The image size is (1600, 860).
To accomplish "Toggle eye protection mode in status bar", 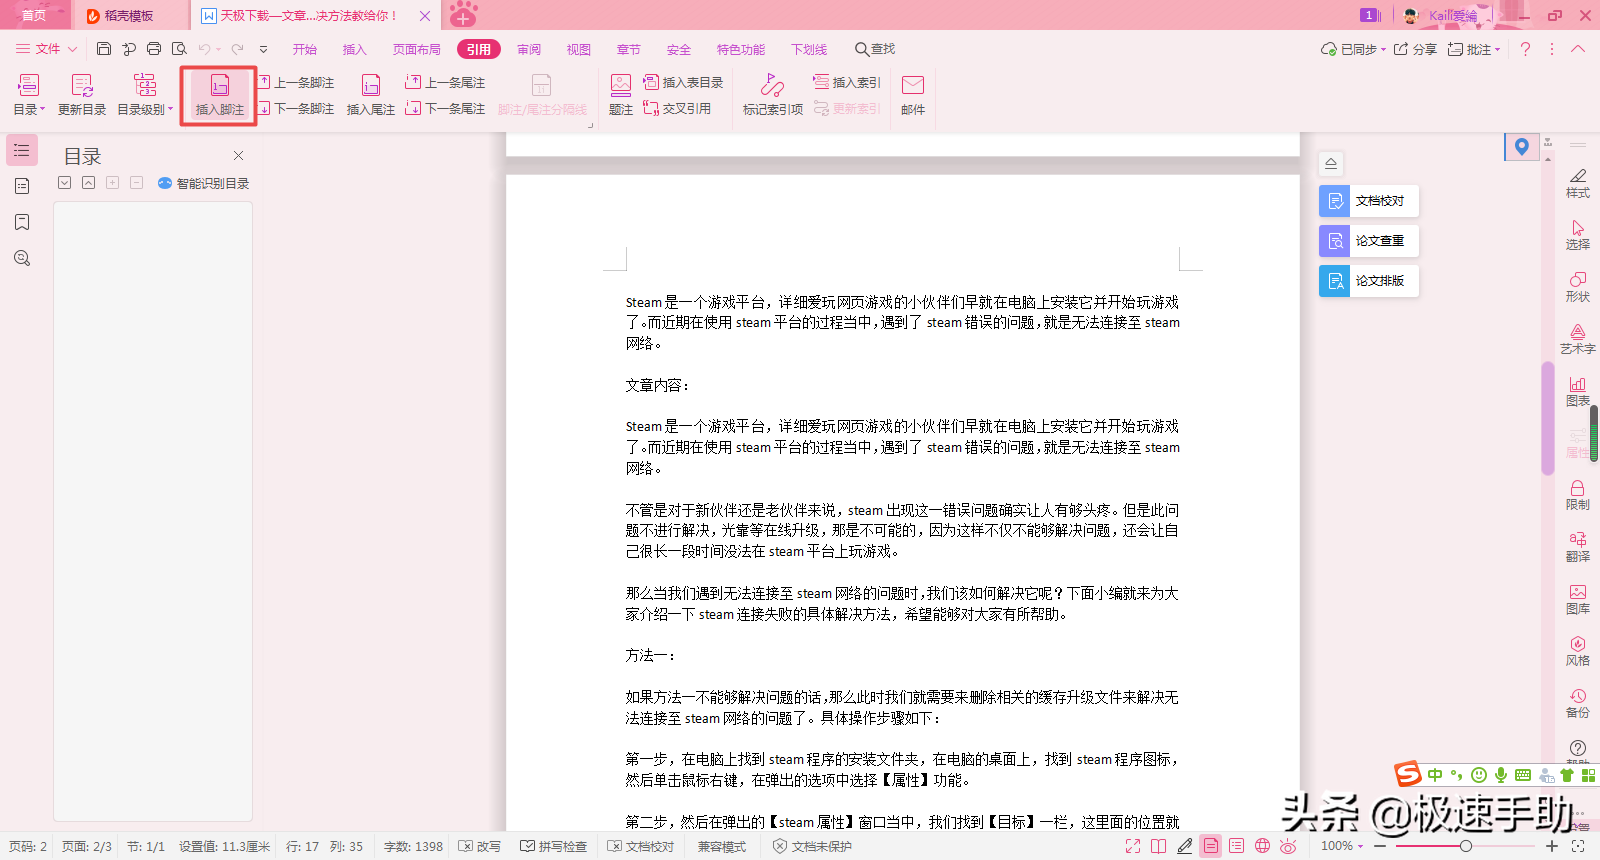I will 1288,846.
